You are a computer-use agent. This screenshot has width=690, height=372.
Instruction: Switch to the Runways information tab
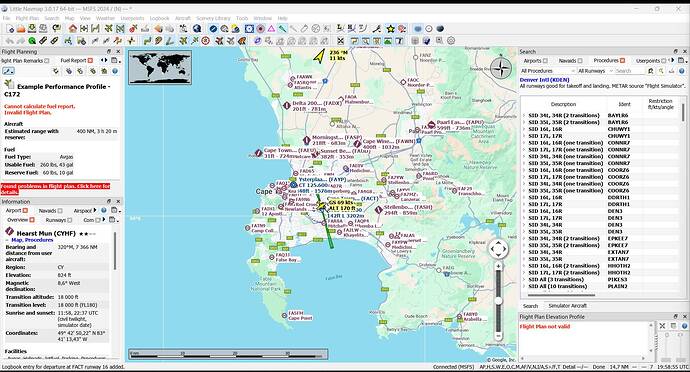pos(58,220)
